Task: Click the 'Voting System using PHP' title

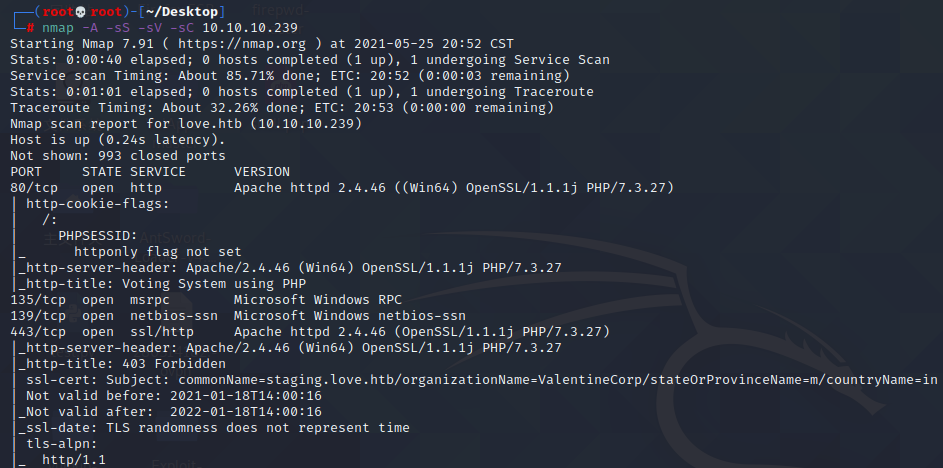Action: 214,284
